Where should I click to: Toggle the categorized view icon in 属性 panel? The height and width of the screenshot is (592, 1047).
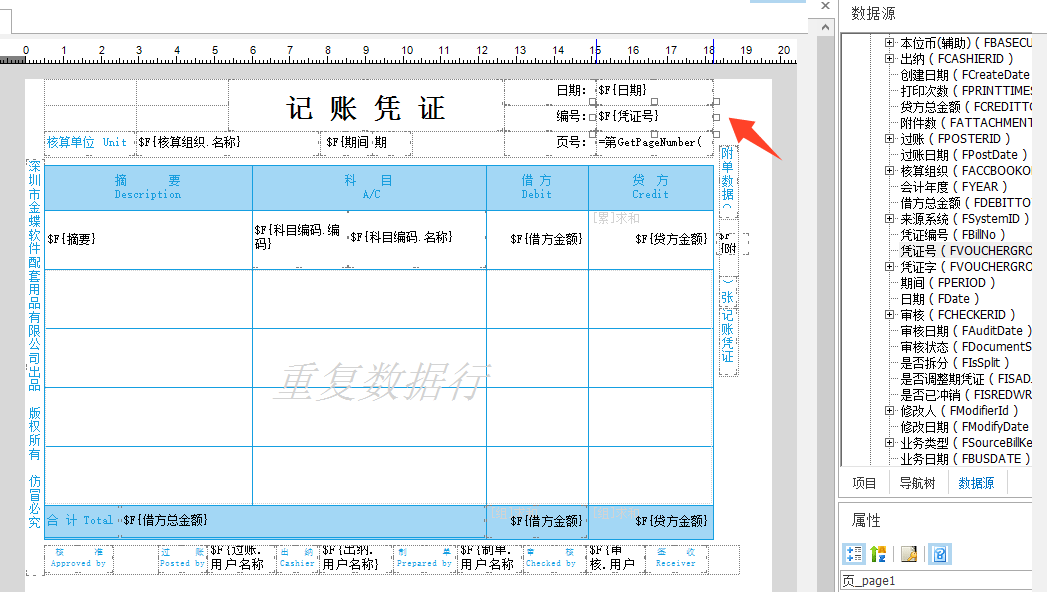(855, 553)
